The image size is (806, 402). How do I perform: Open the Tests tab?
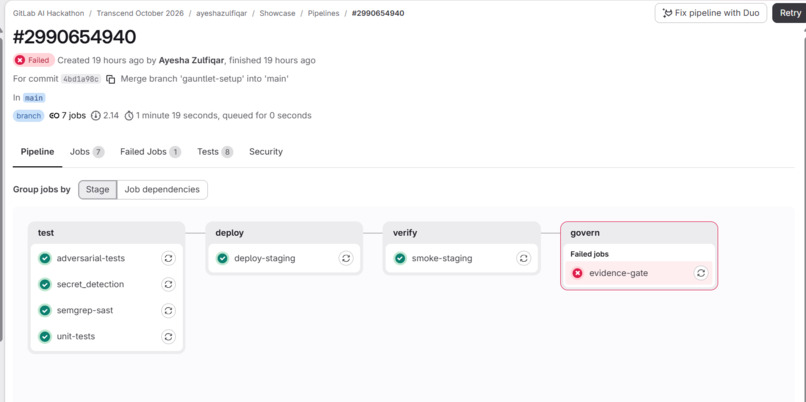pos(215,152)
